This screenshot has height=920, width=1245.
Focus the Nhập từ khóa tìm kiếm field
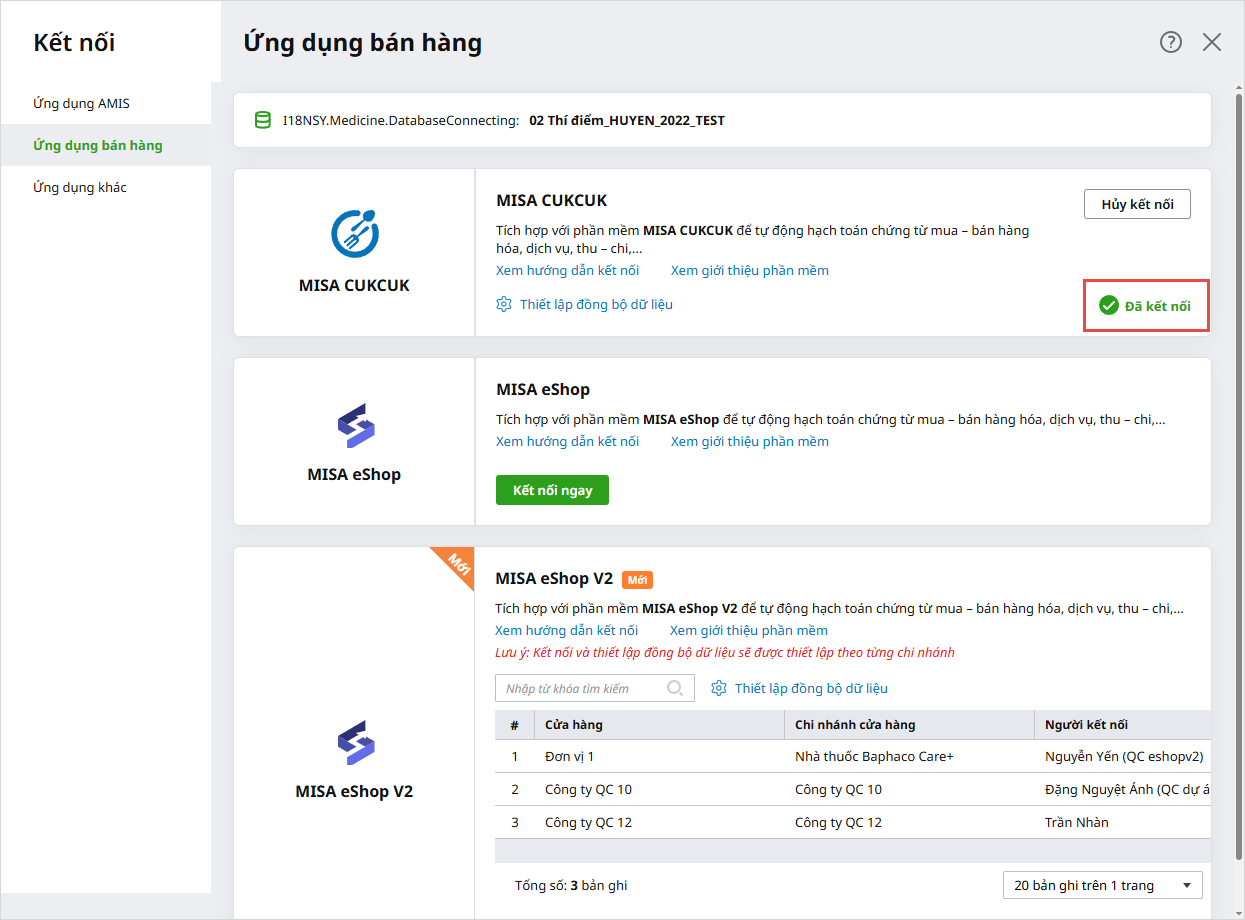(x=580, y=688)
